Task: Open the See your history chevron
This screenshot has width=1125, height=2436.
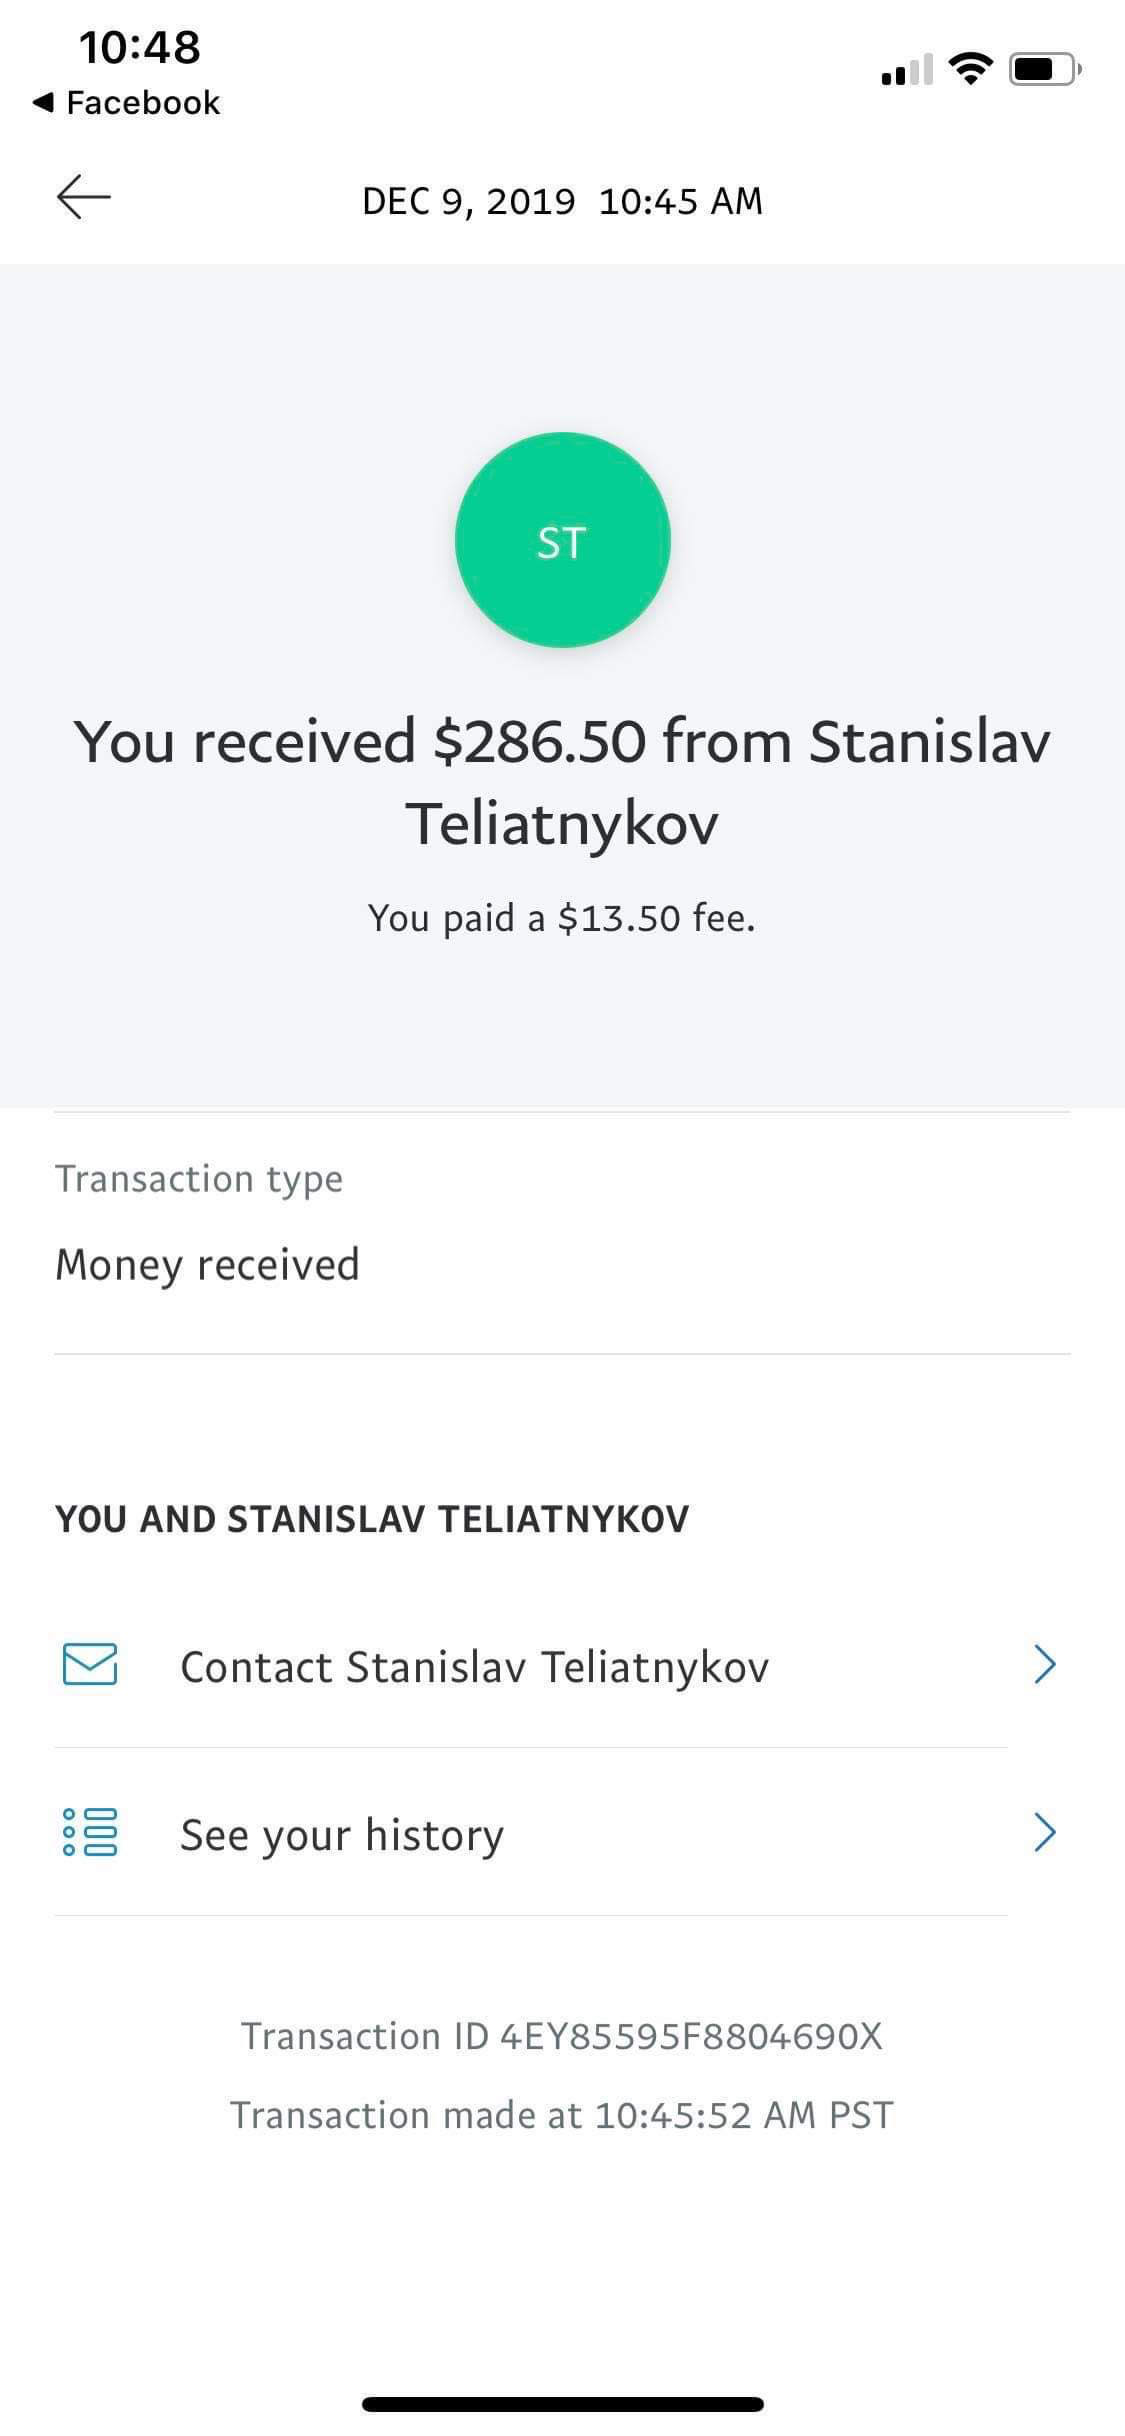Action: 1044,1833
